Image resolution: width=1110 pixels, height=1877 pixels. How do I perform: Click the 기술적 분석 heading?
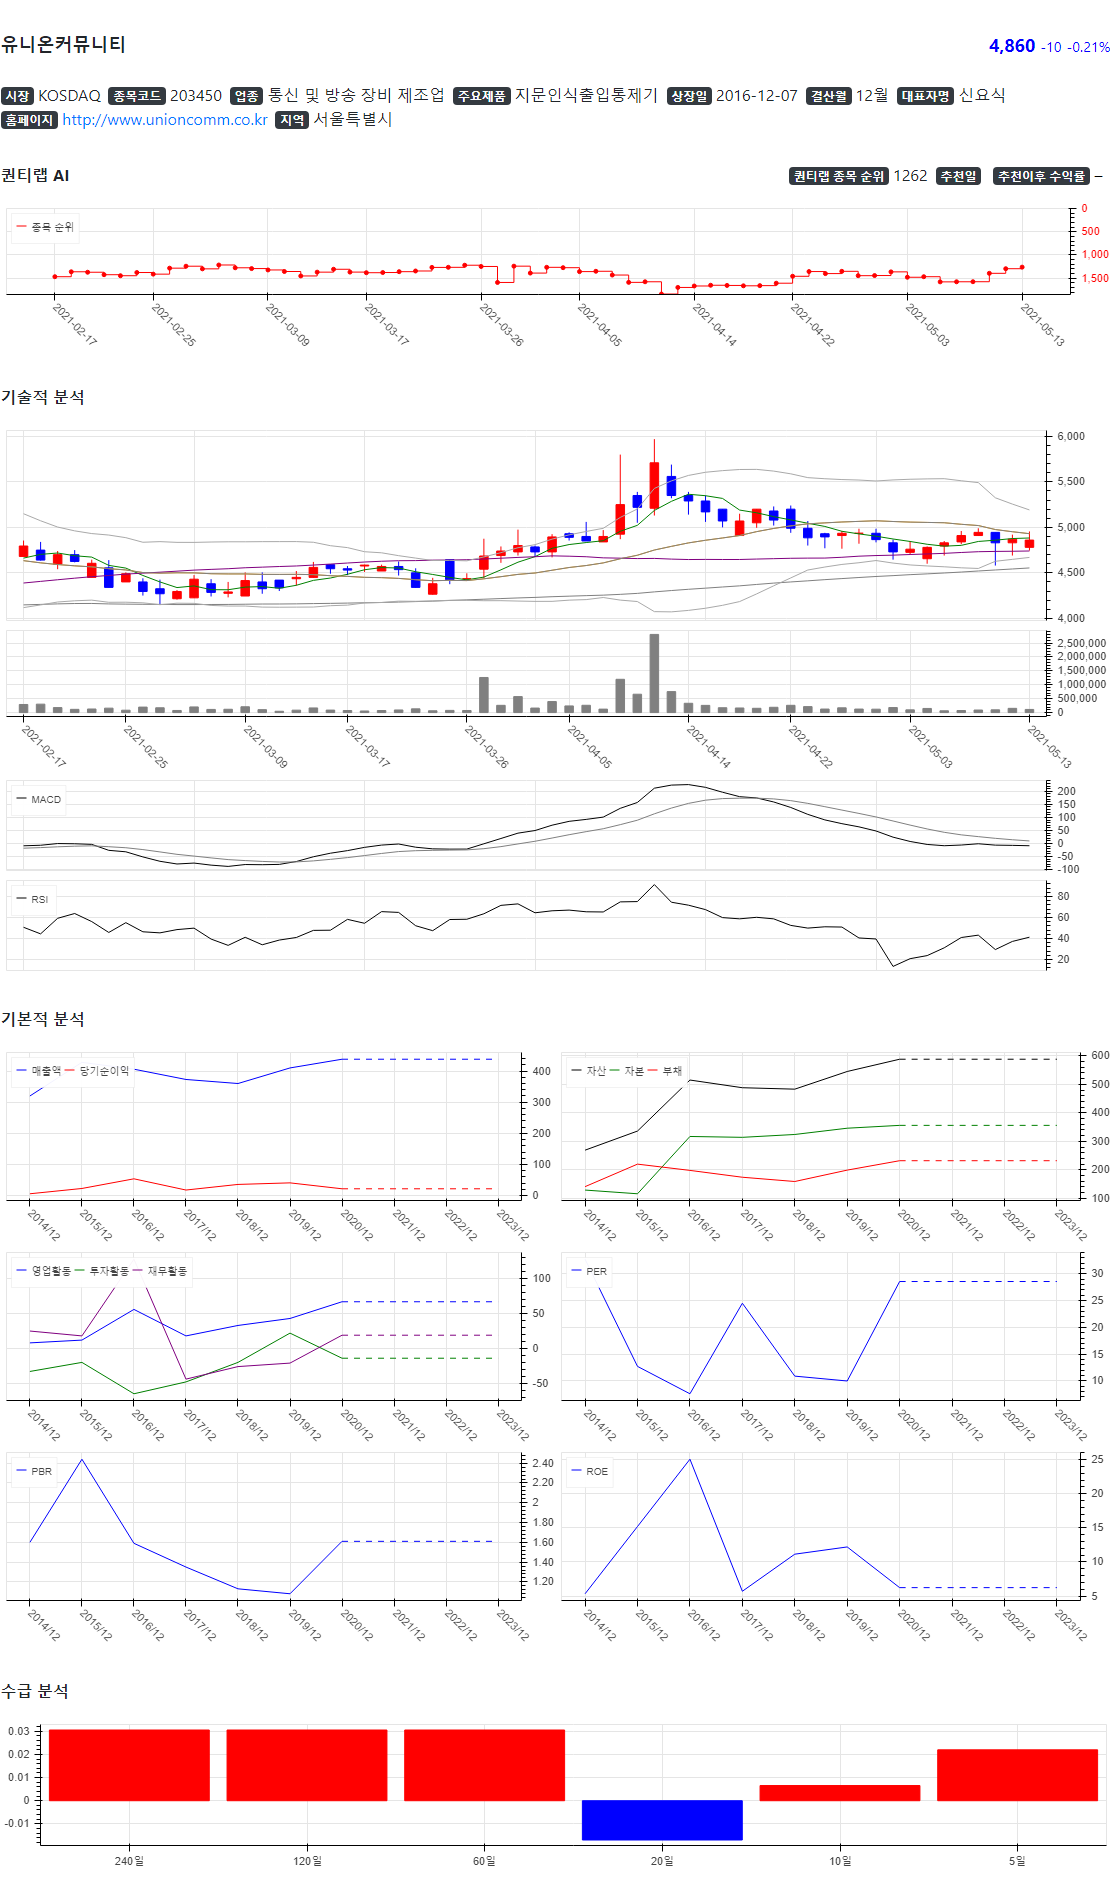pyautogui.click(x=42, y=397)
